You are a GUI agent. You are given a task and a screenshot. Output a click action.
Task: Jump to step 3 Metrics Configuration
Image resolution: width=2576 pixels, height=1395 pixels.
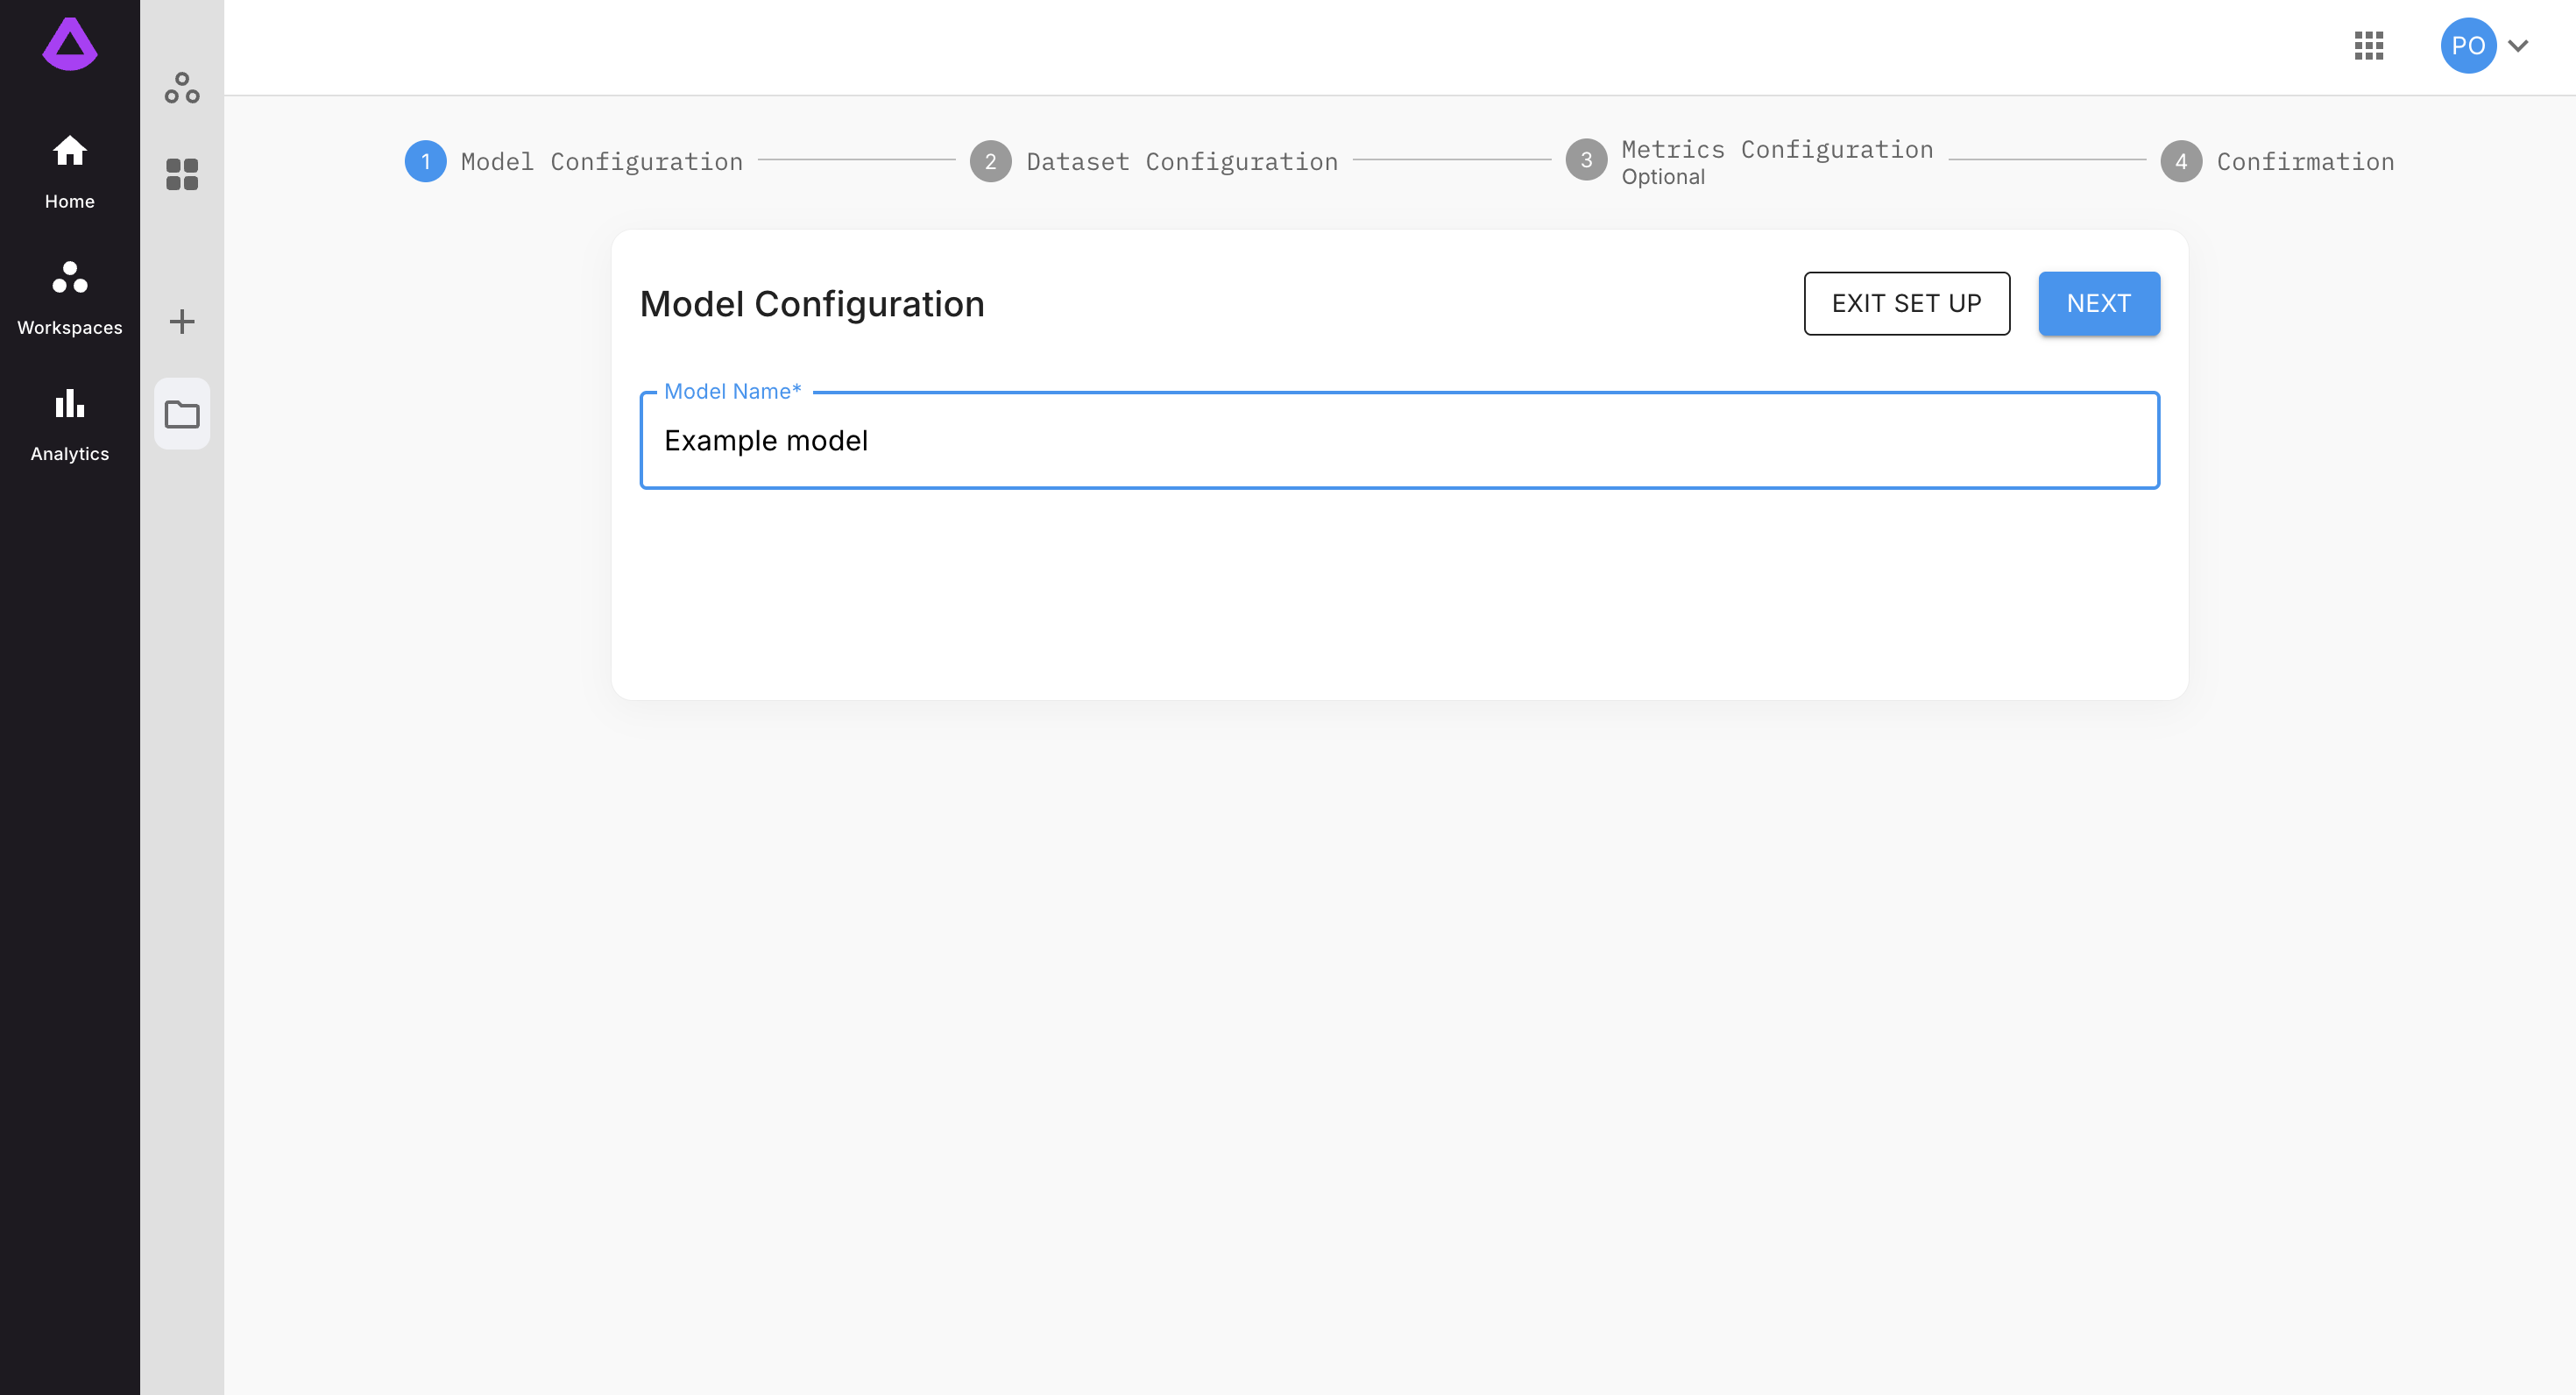(x=1750, y=161)
